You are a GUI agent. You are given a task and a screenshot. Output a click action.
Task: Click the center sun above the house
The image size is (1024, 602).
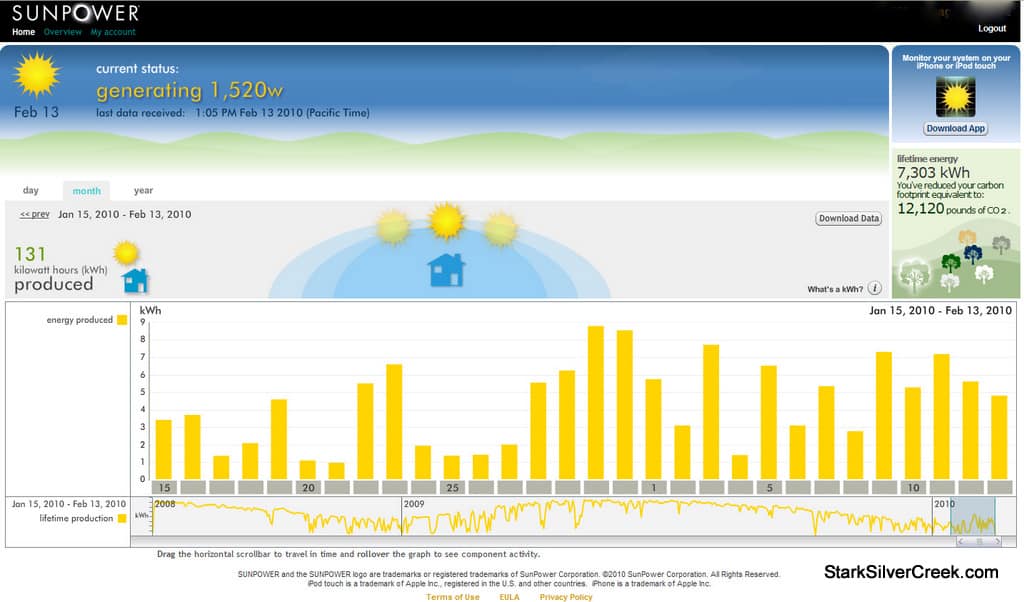coord(444,222)
